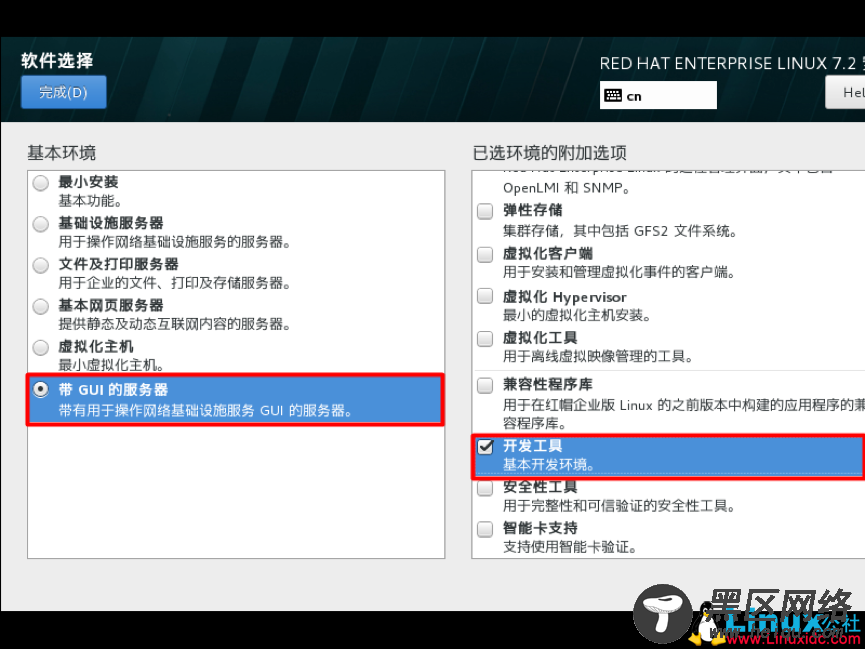Viewport: 865px width, 649px height.
Task: Click the 基本功能 description
Action: [90, 200]
